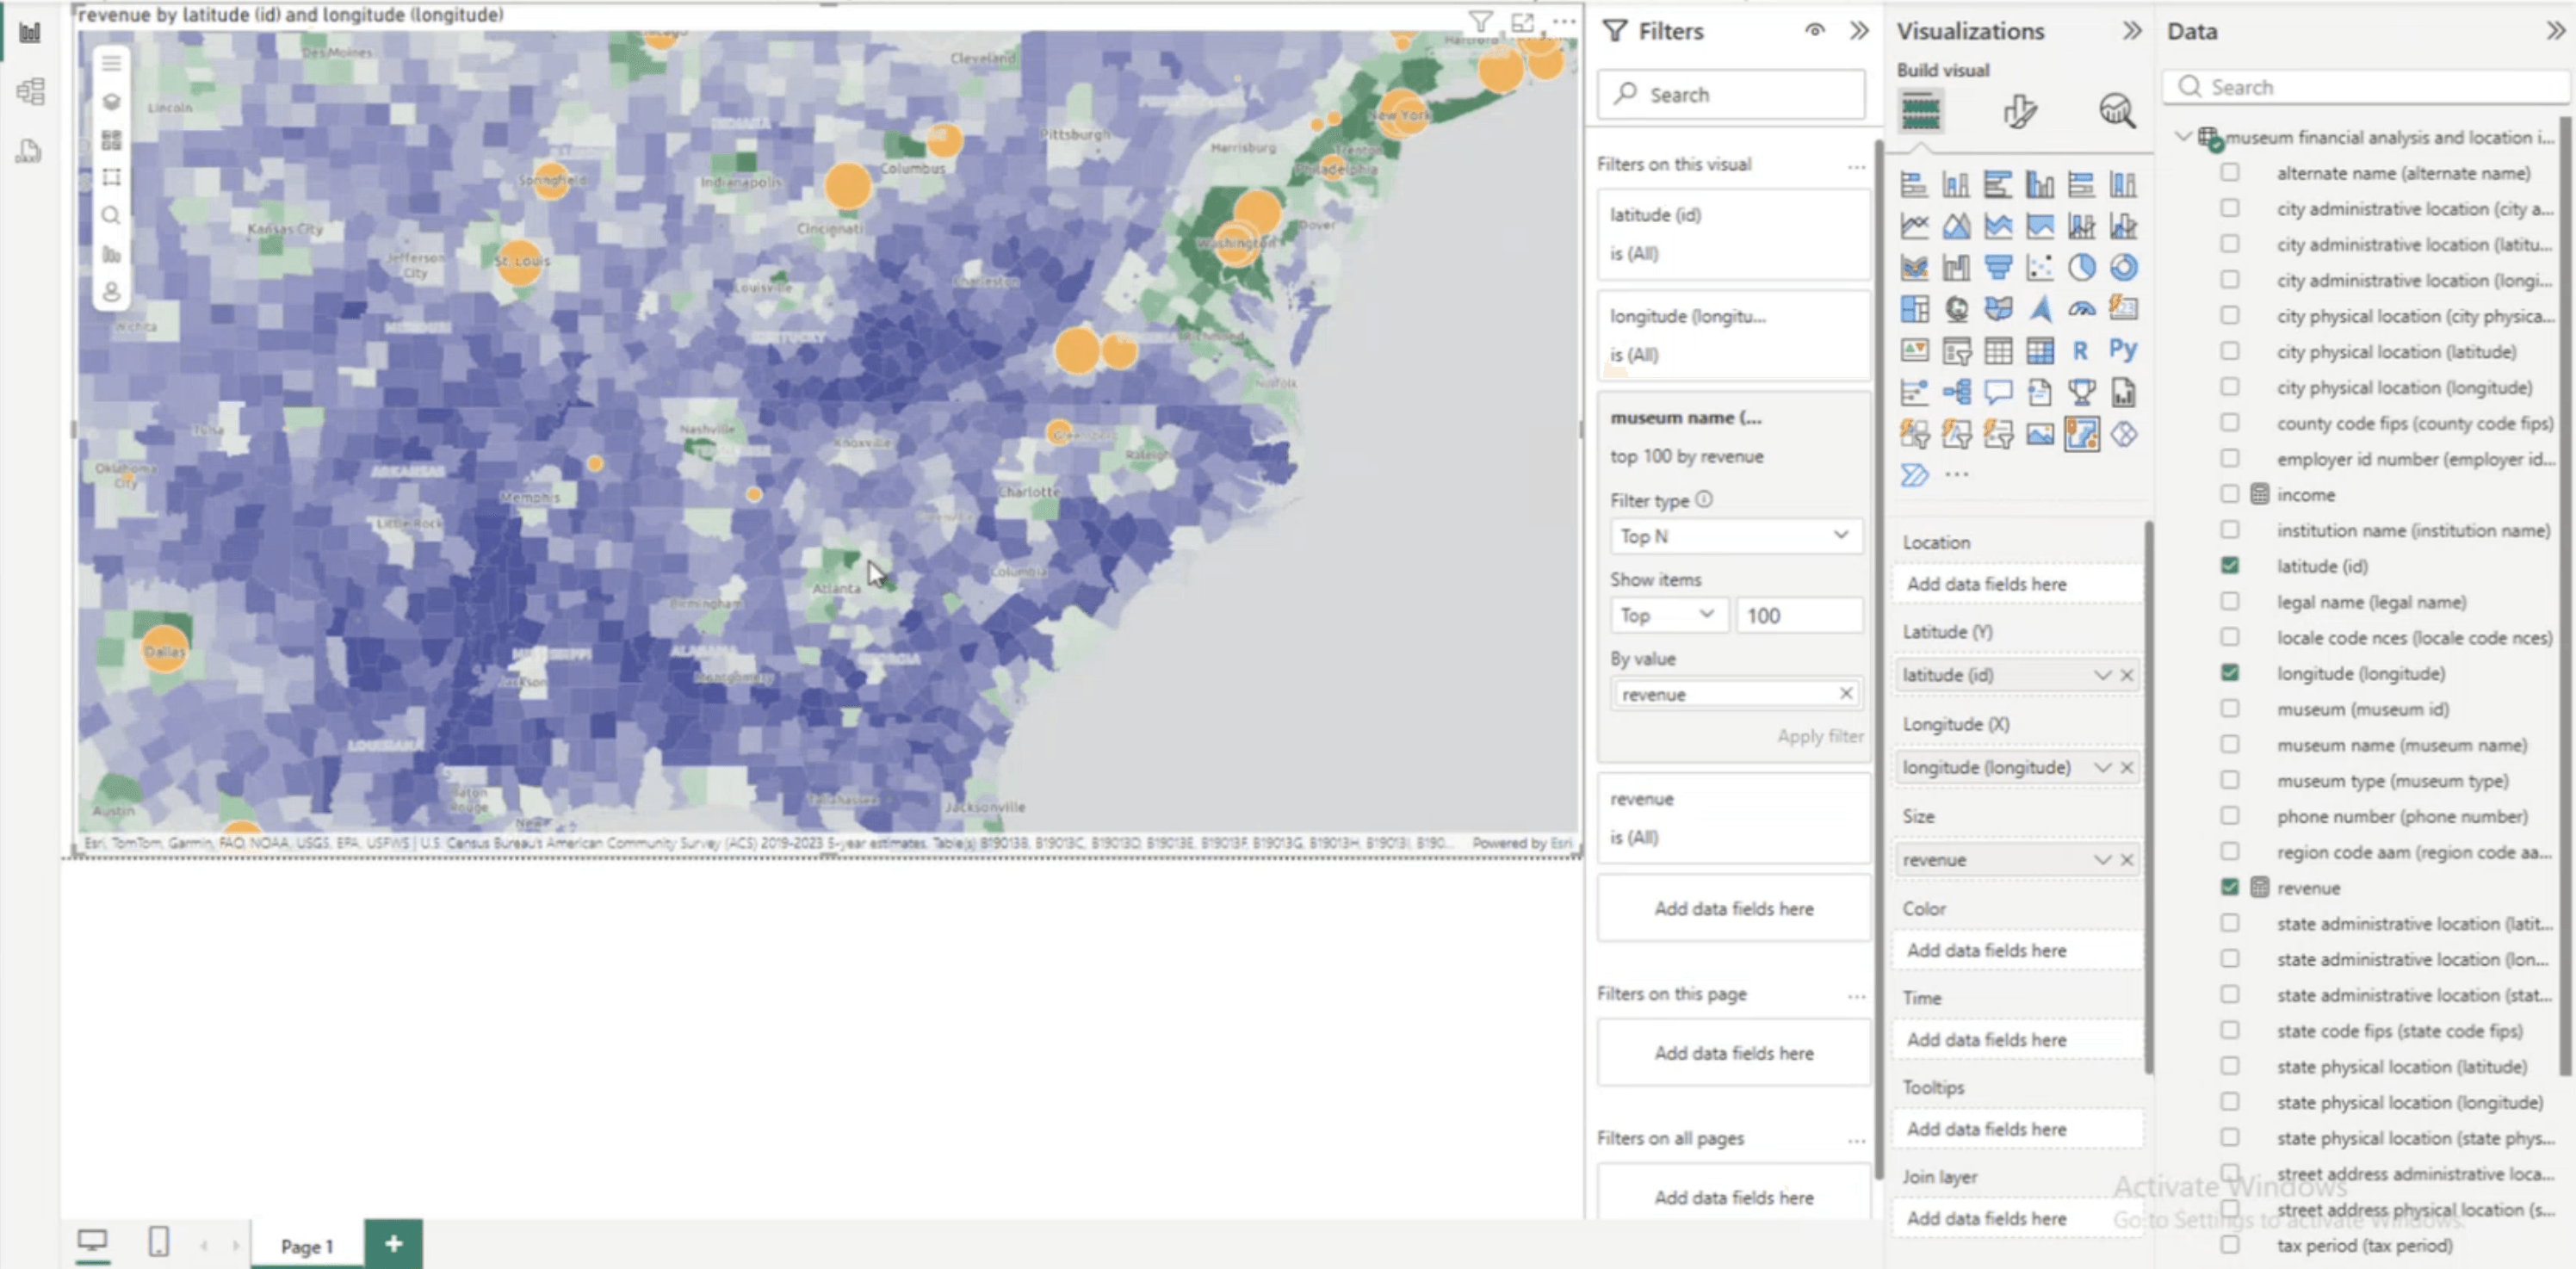Switch to the Format visual tab
Image resolution: width=2576 pixels, height=1269 pixels.
2019,112
